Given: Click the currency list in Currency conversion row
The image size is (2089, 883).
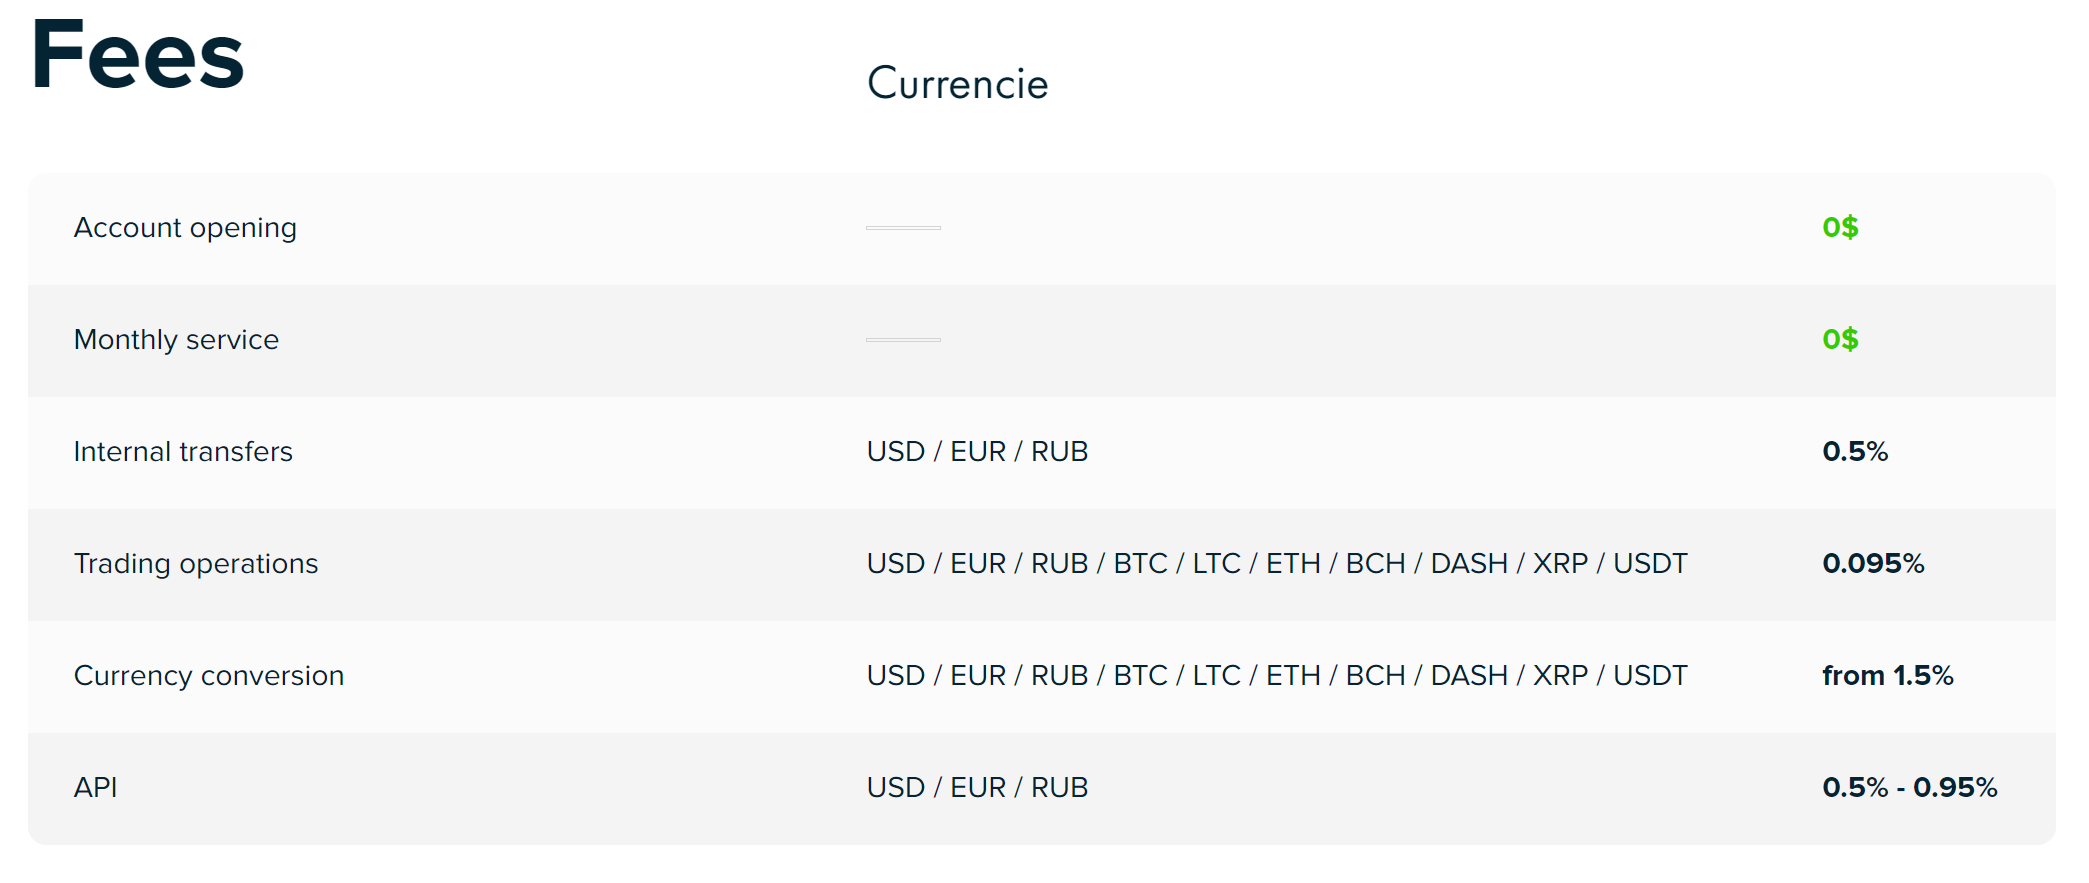Looking at the screenshot, I should click(1276, 676).
